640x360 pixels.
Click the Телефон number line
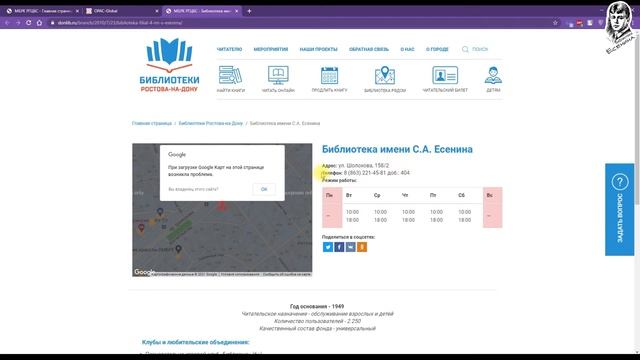pyautogui.click(x=366, y=173)
